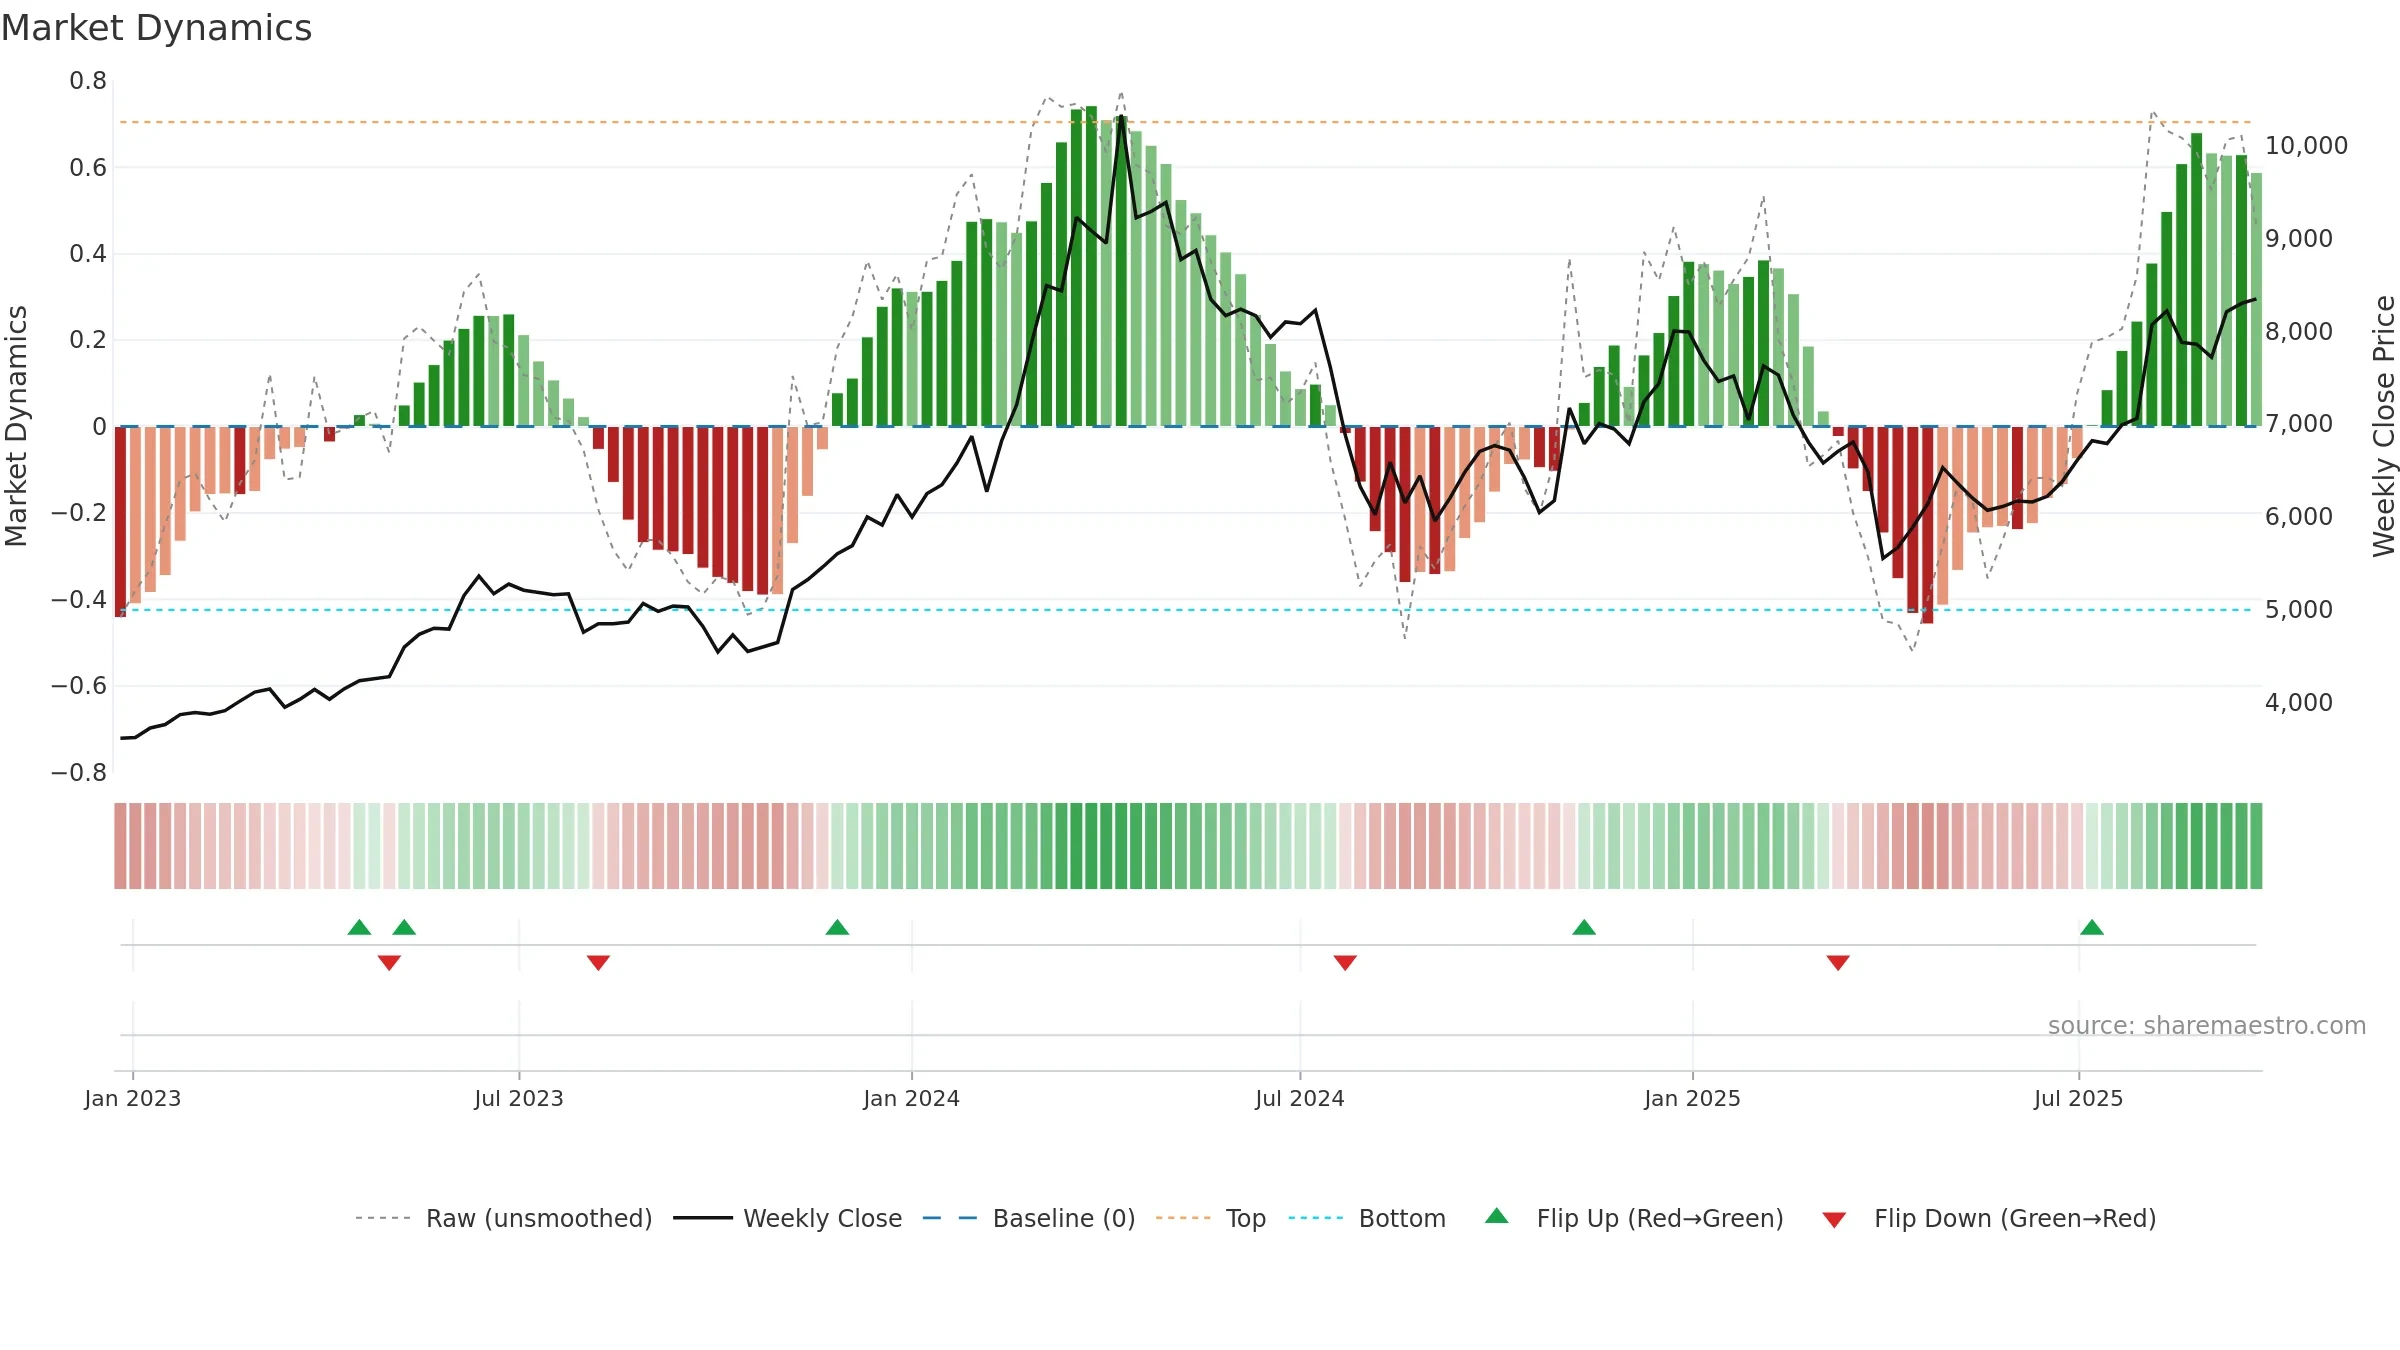Screen dimensions: 2400x1350
Task: Click the −0.8 tick on the left axis
Action: click(x=79, y=772)
